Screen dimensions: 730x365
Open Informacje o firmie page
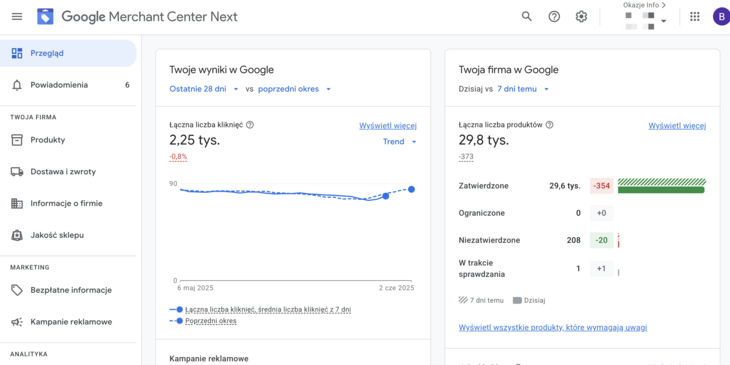pos(68,203)
